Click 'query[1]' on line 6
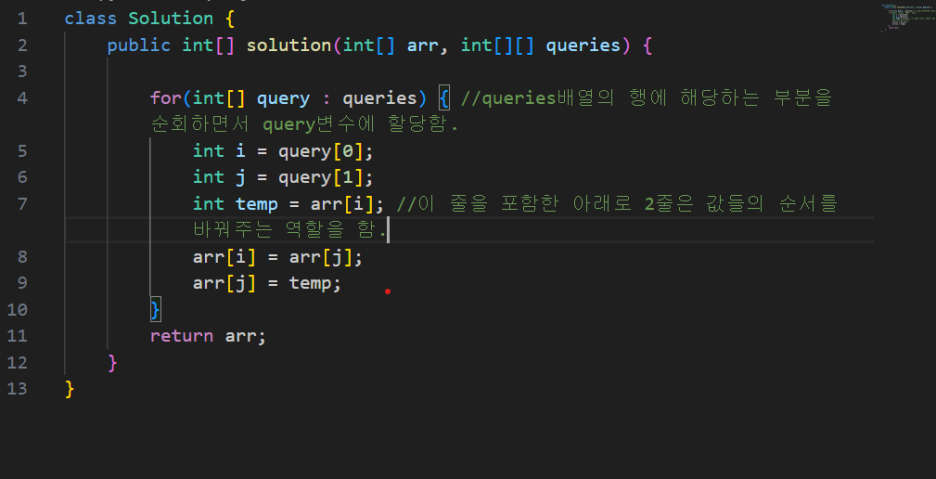Viewport: 936px width, 479px height. click(x=320, y=177)
